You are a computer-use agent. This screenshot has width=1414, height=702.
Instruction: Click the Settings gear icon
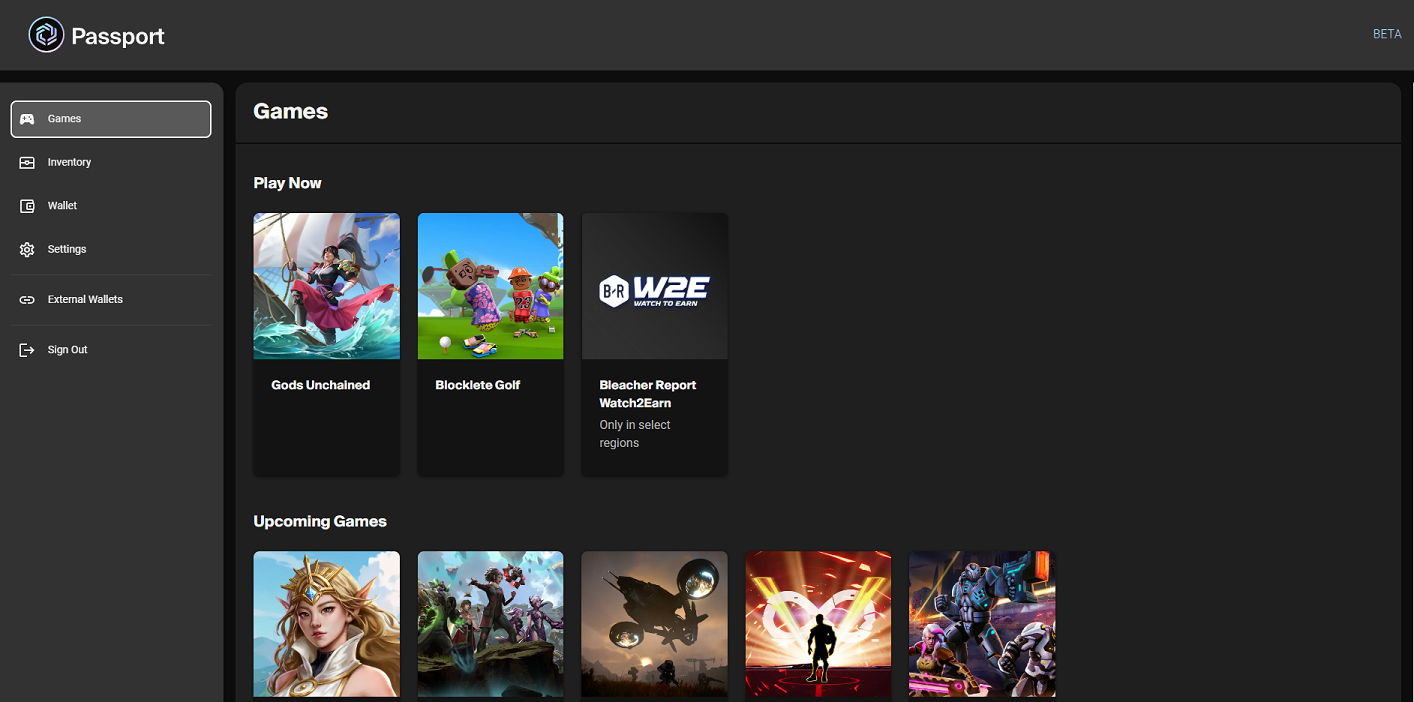27,249
